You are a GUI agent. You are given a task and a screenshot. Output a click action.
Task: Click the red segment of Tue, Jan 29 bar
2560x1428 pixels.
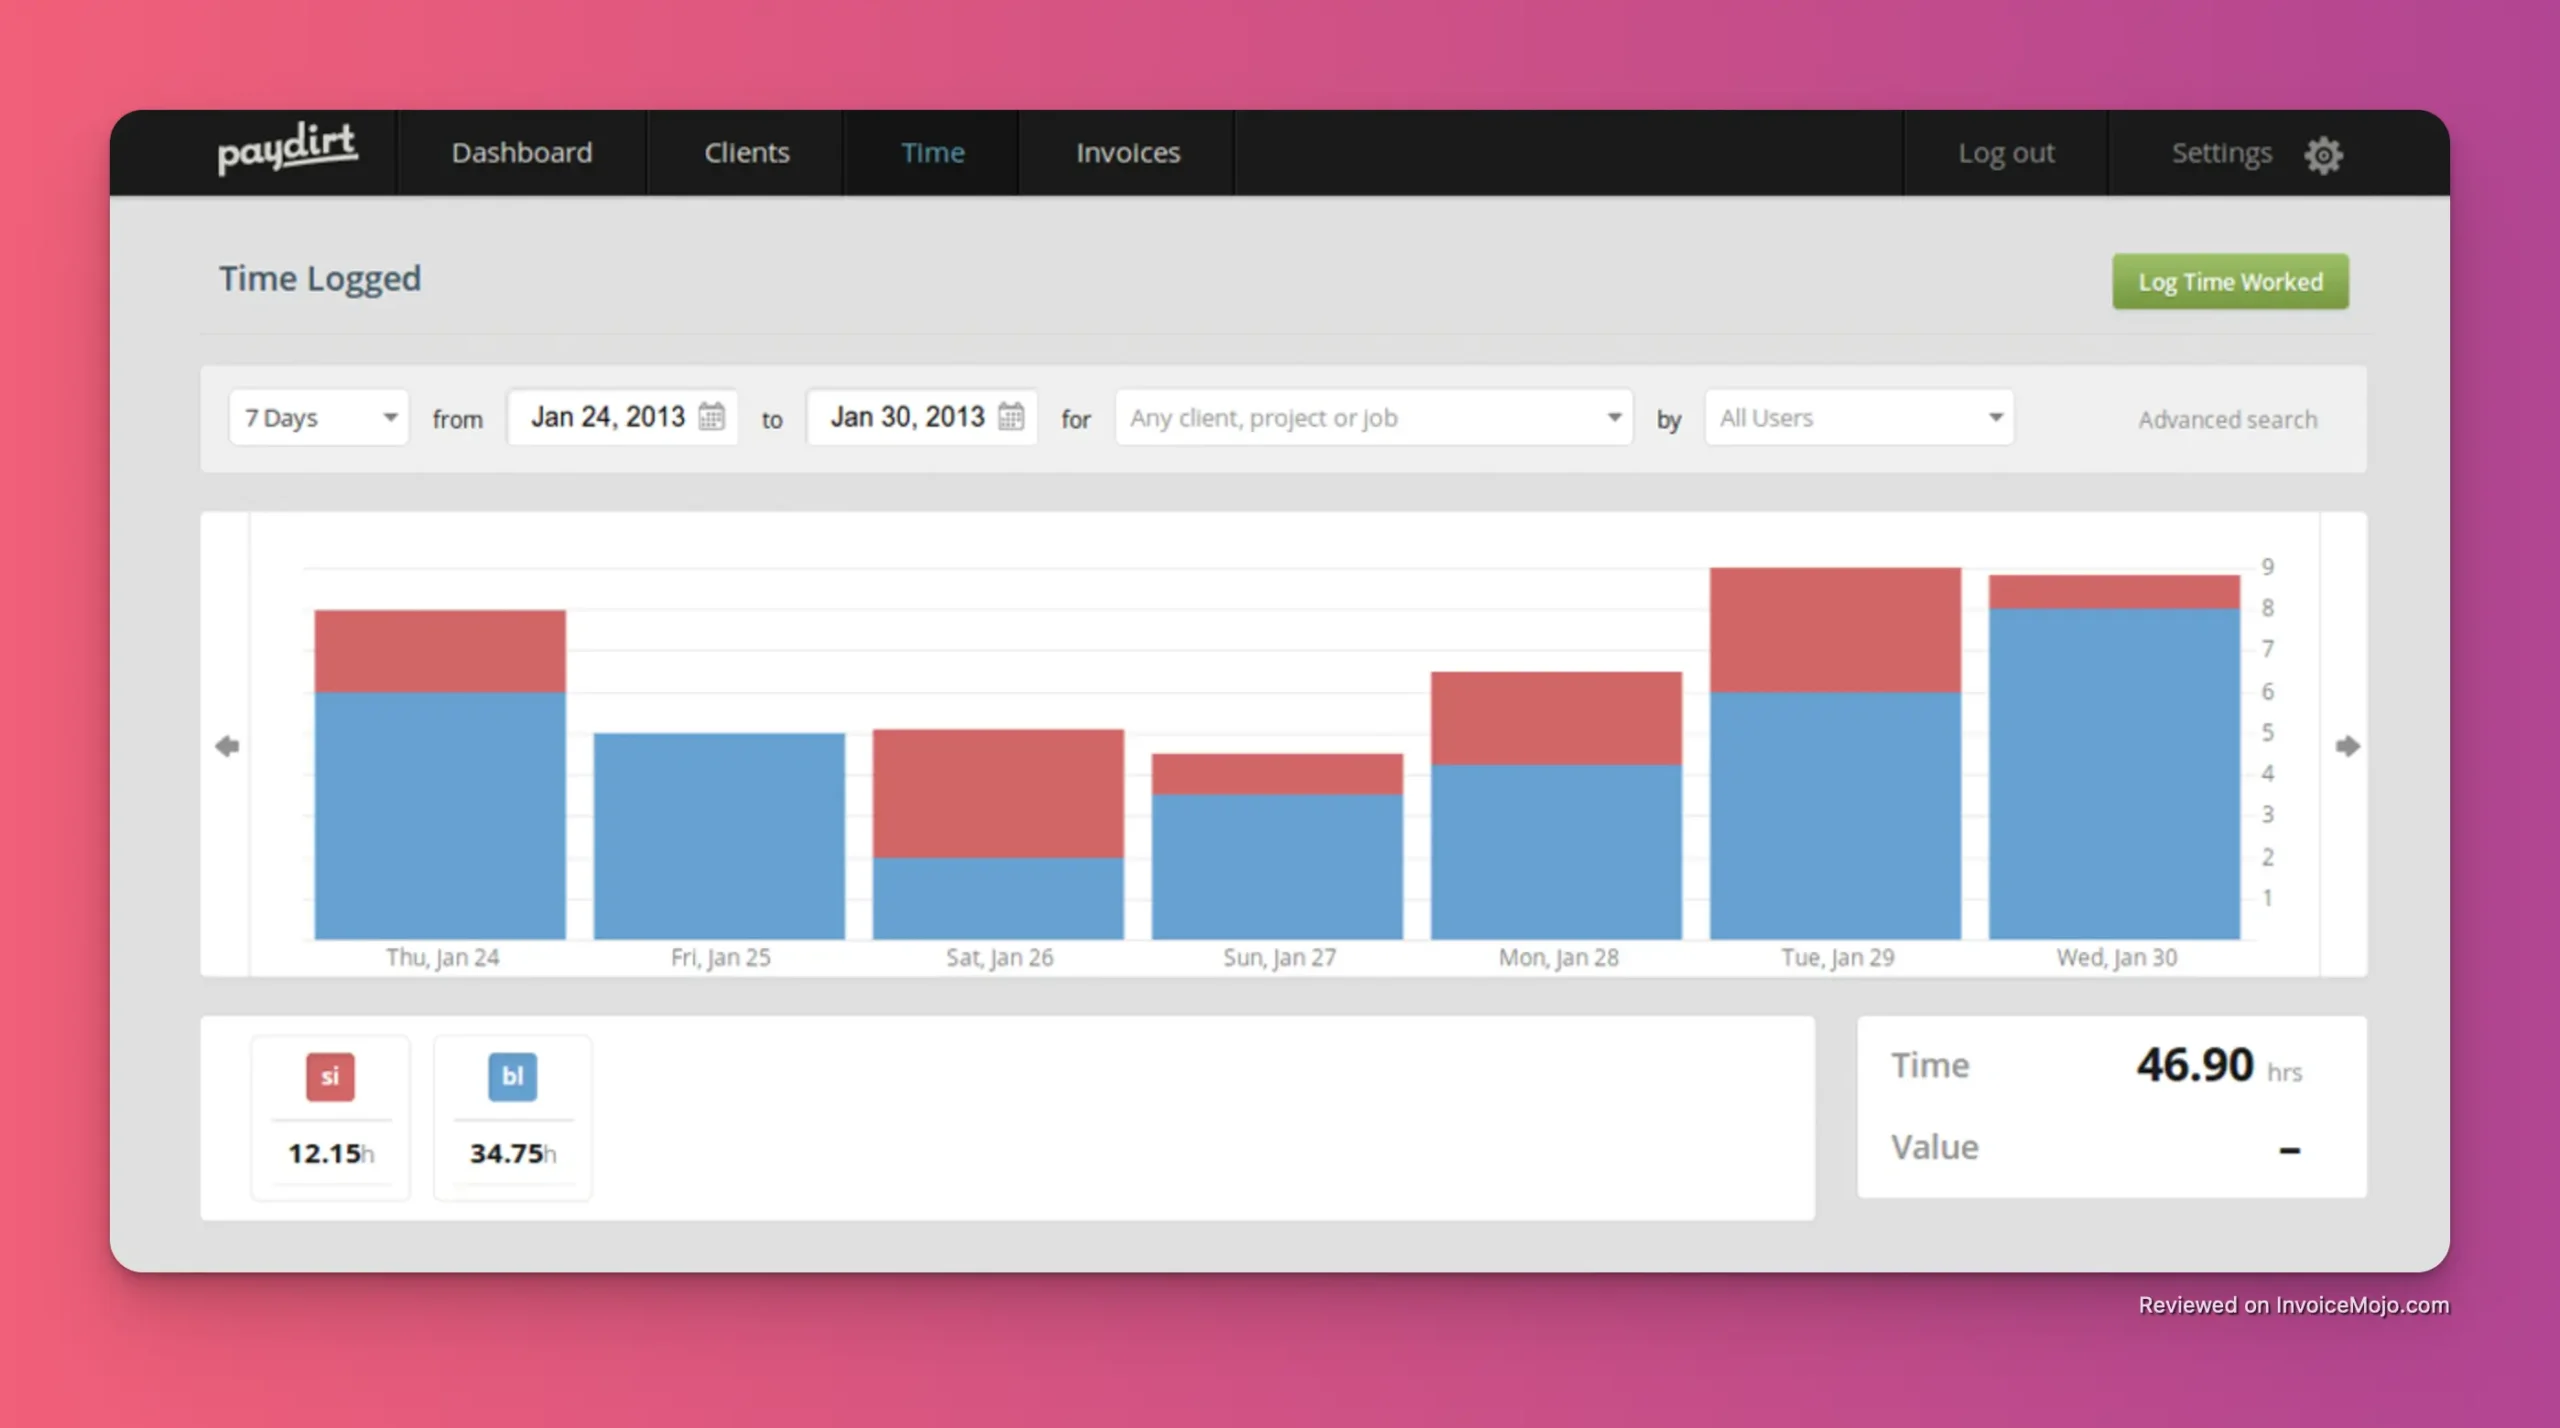1835,630
